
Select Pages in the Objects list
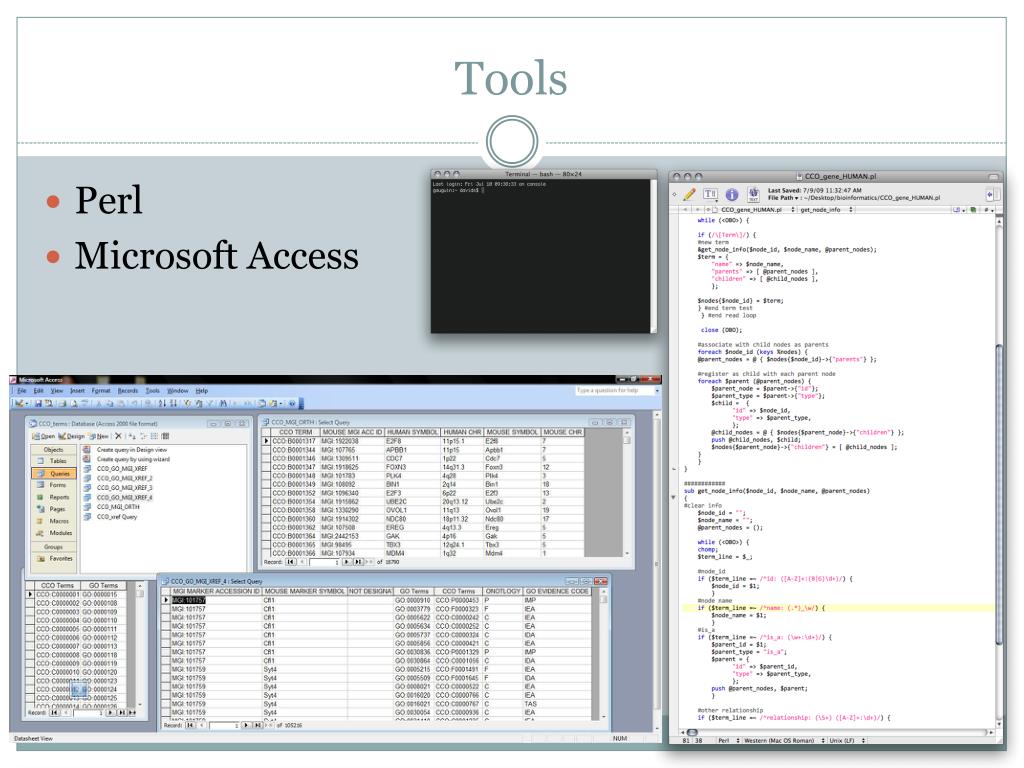pos(54,509)
